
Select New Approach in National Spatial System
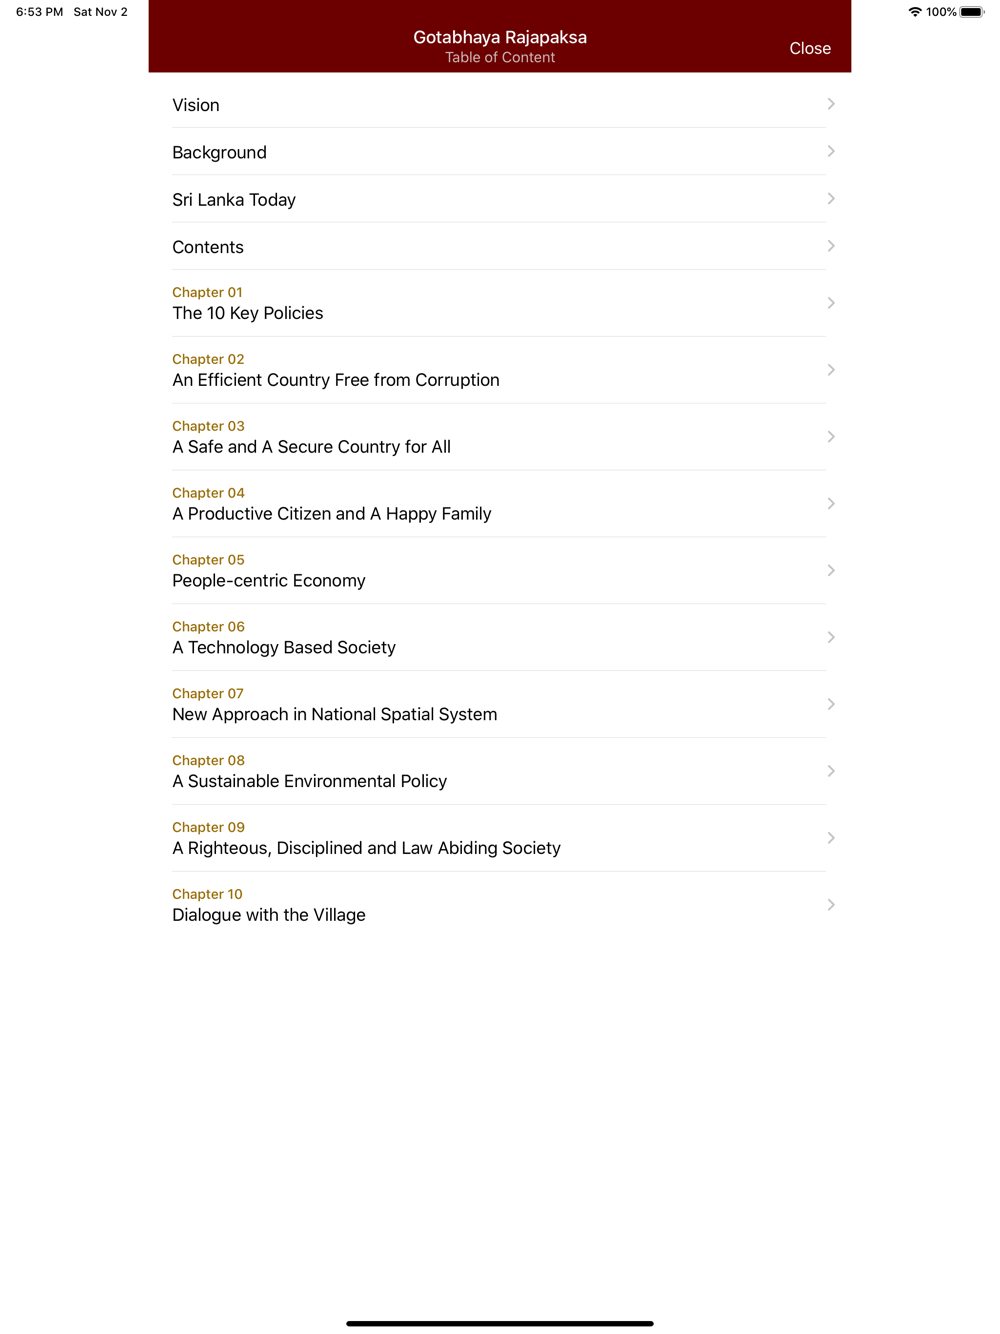500,705
